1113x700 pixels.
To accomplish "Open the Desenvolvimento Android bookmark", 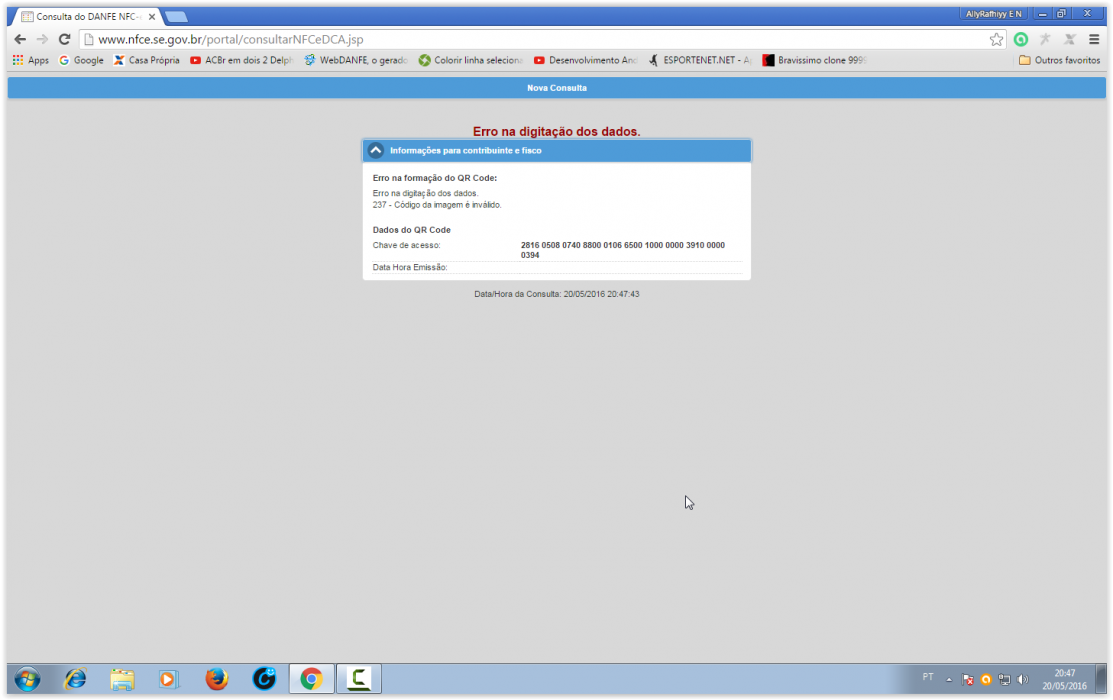I will (x=586, y=60).
